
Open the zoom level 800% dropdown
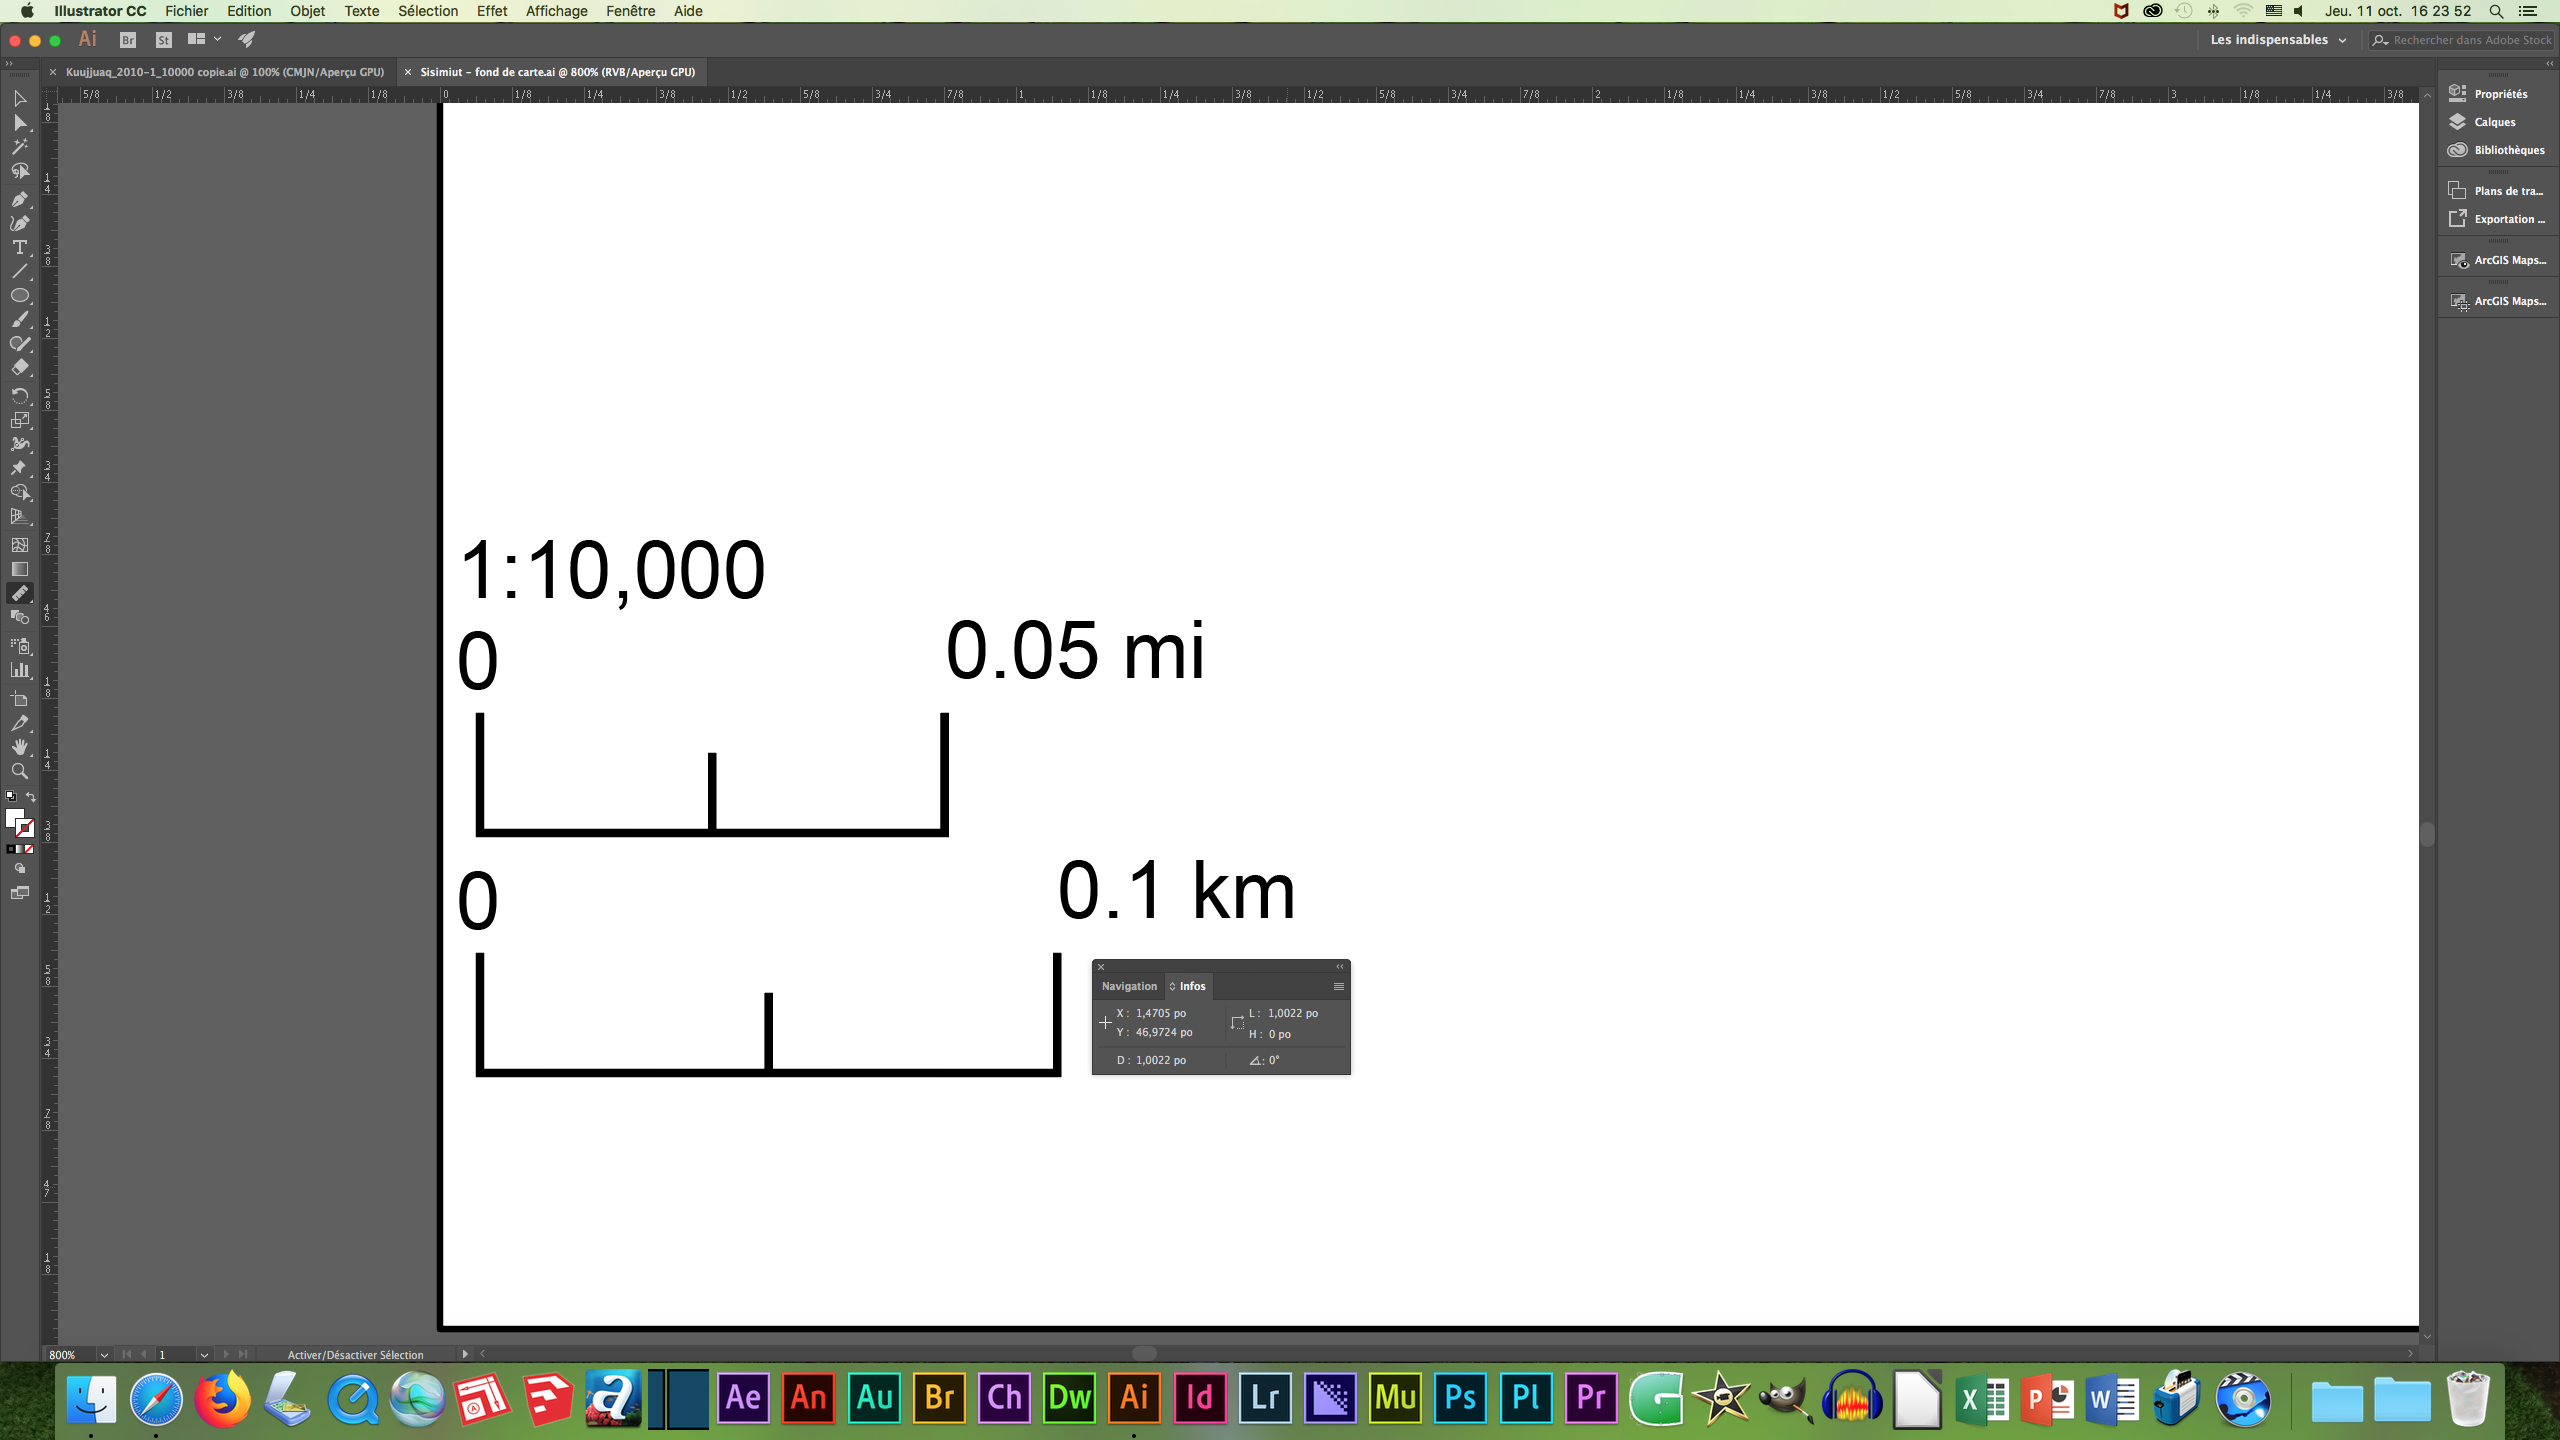[104, 1355]
